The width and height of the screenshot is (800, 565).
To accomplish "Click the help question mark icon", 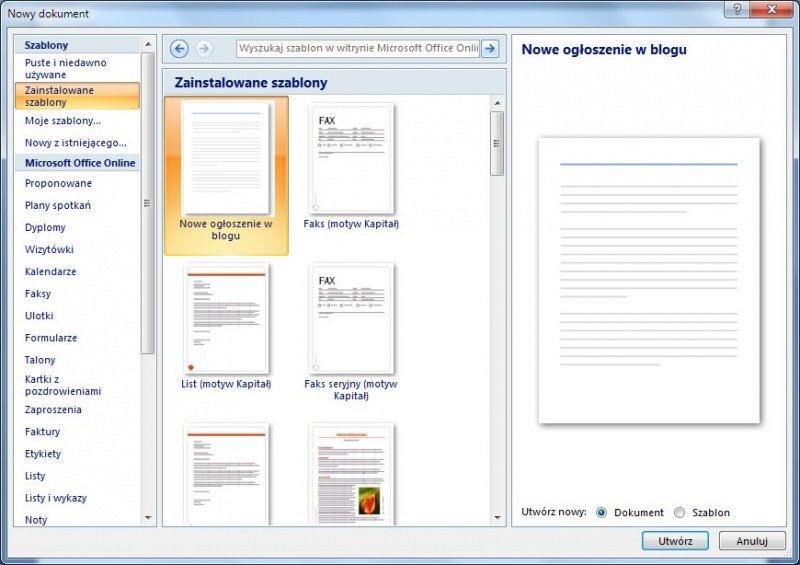I will 737,10.
